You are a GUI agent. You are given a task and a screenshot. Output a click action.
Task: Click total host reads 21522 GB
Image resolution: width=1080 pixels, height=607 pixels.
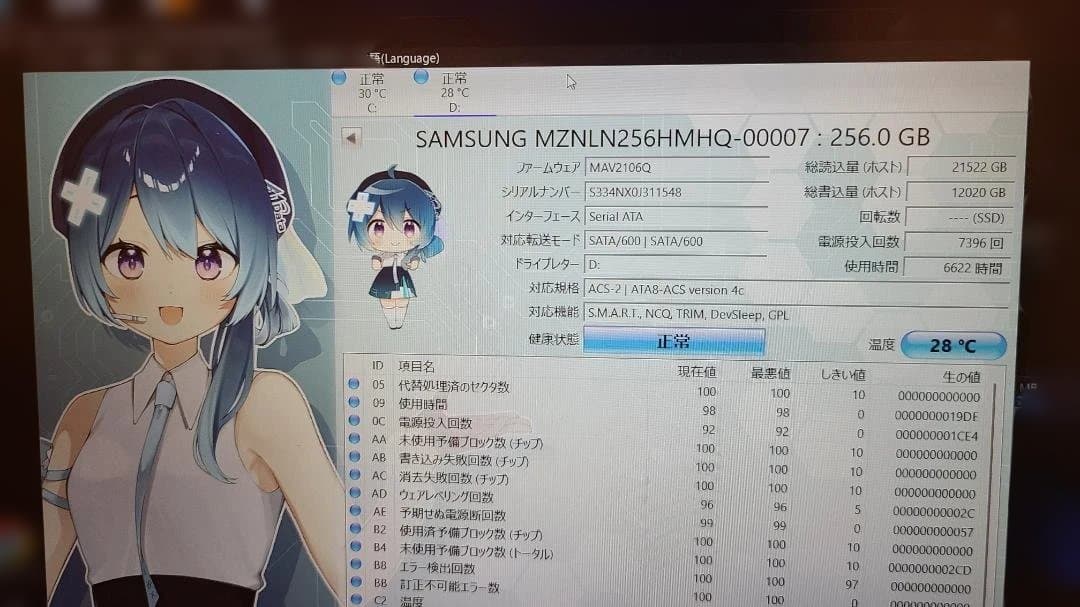960,167
